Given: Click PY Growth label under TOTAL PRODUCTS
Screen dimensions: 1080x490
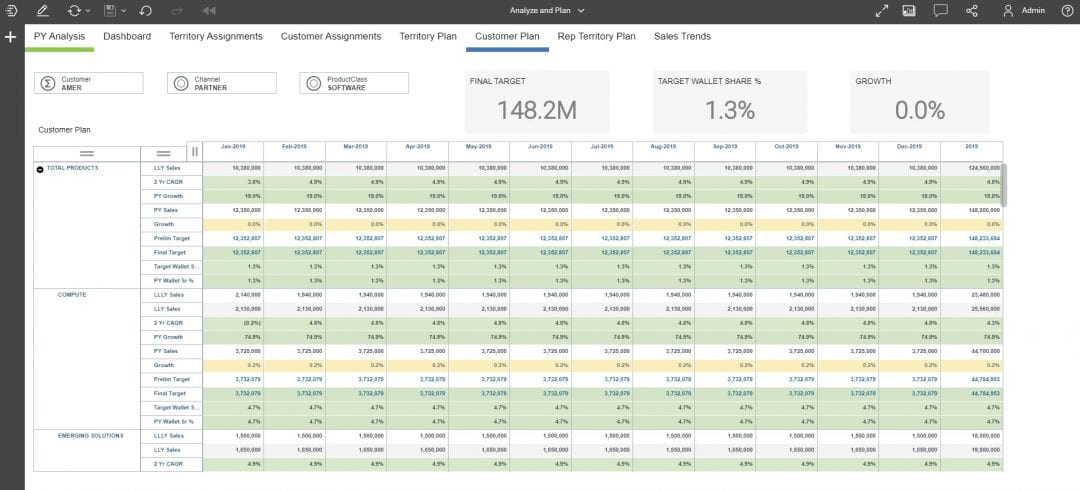Looking at the screenshot, I should tap(168, 196).
